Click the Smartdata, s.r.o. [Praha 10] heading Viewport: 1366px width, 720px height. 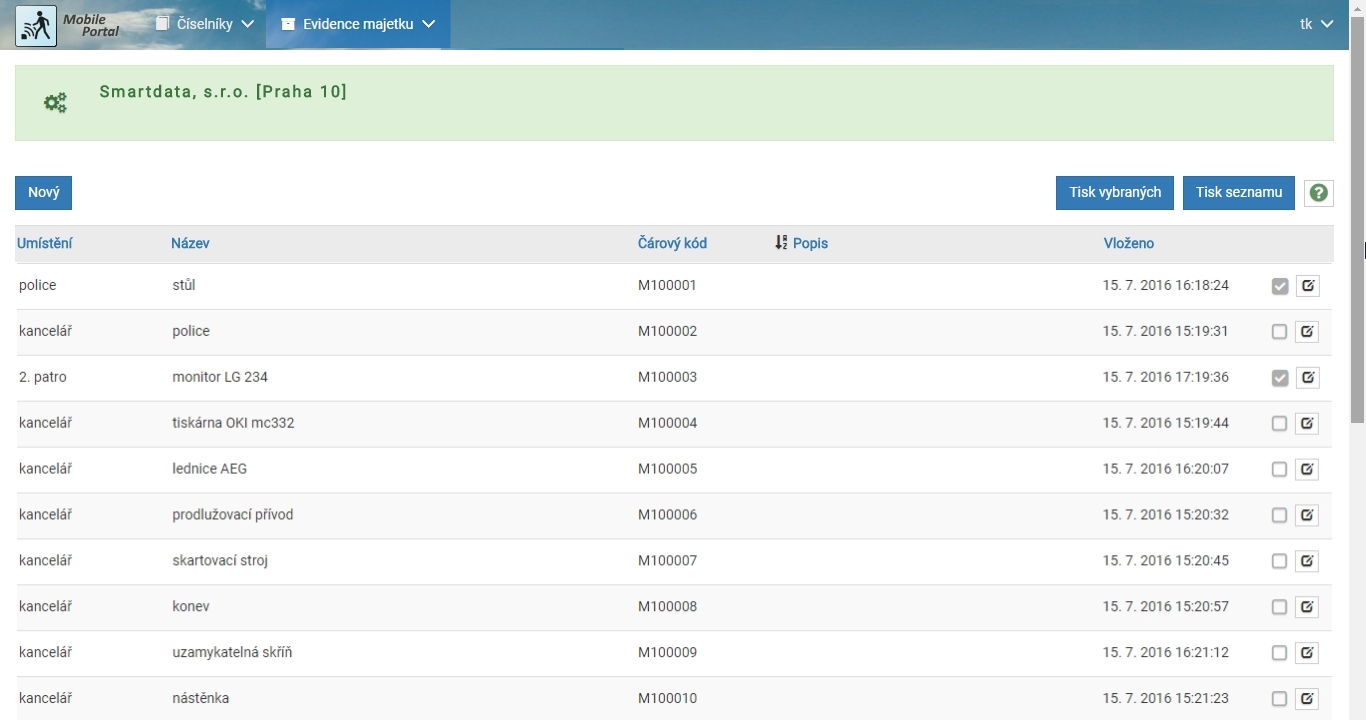pyautogui.click(x=223, y=92)
